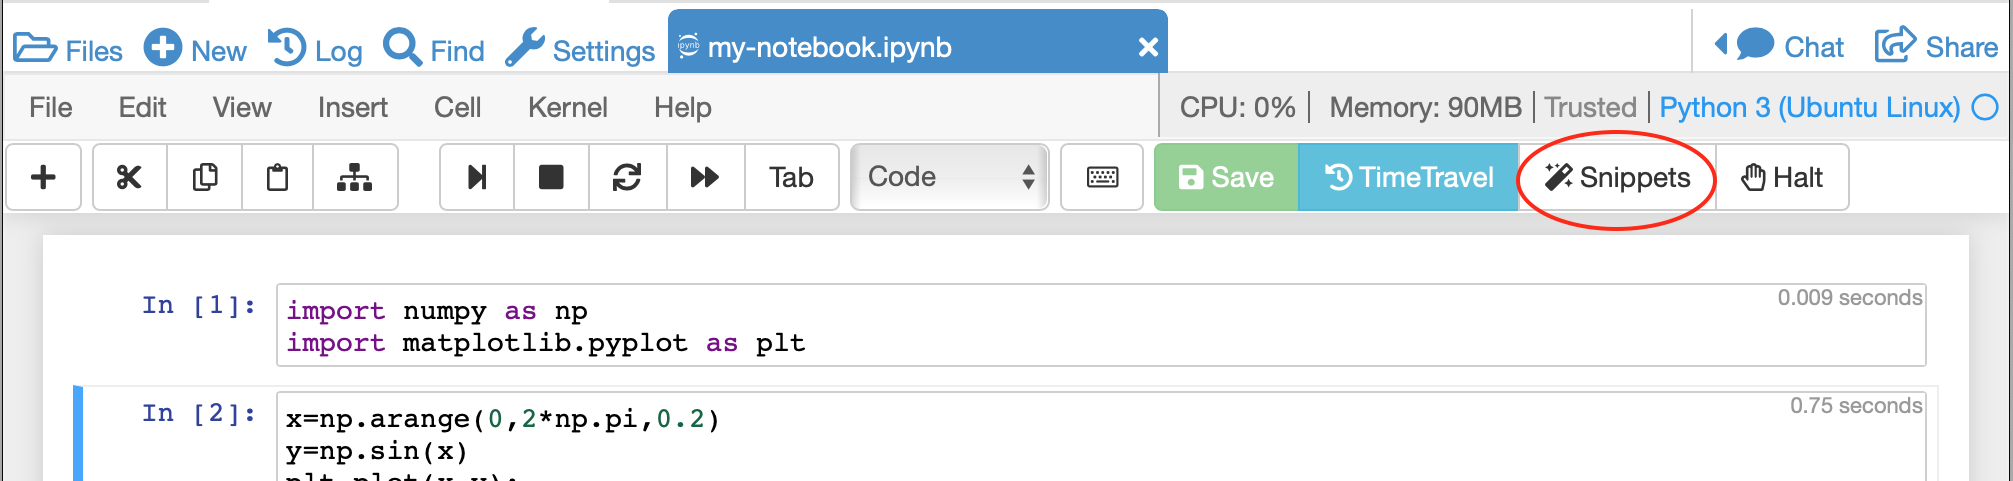Restart the kernel with the refresh icon
Image resolution: width=2013 pixels, height=481 pixels.
tap(627, 178)
